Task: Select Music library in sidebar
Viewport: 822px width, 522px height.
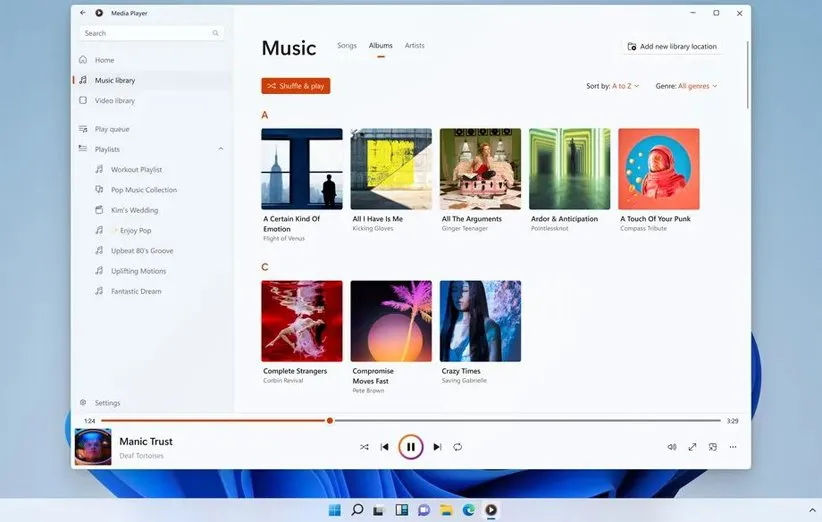Action: 152,80
